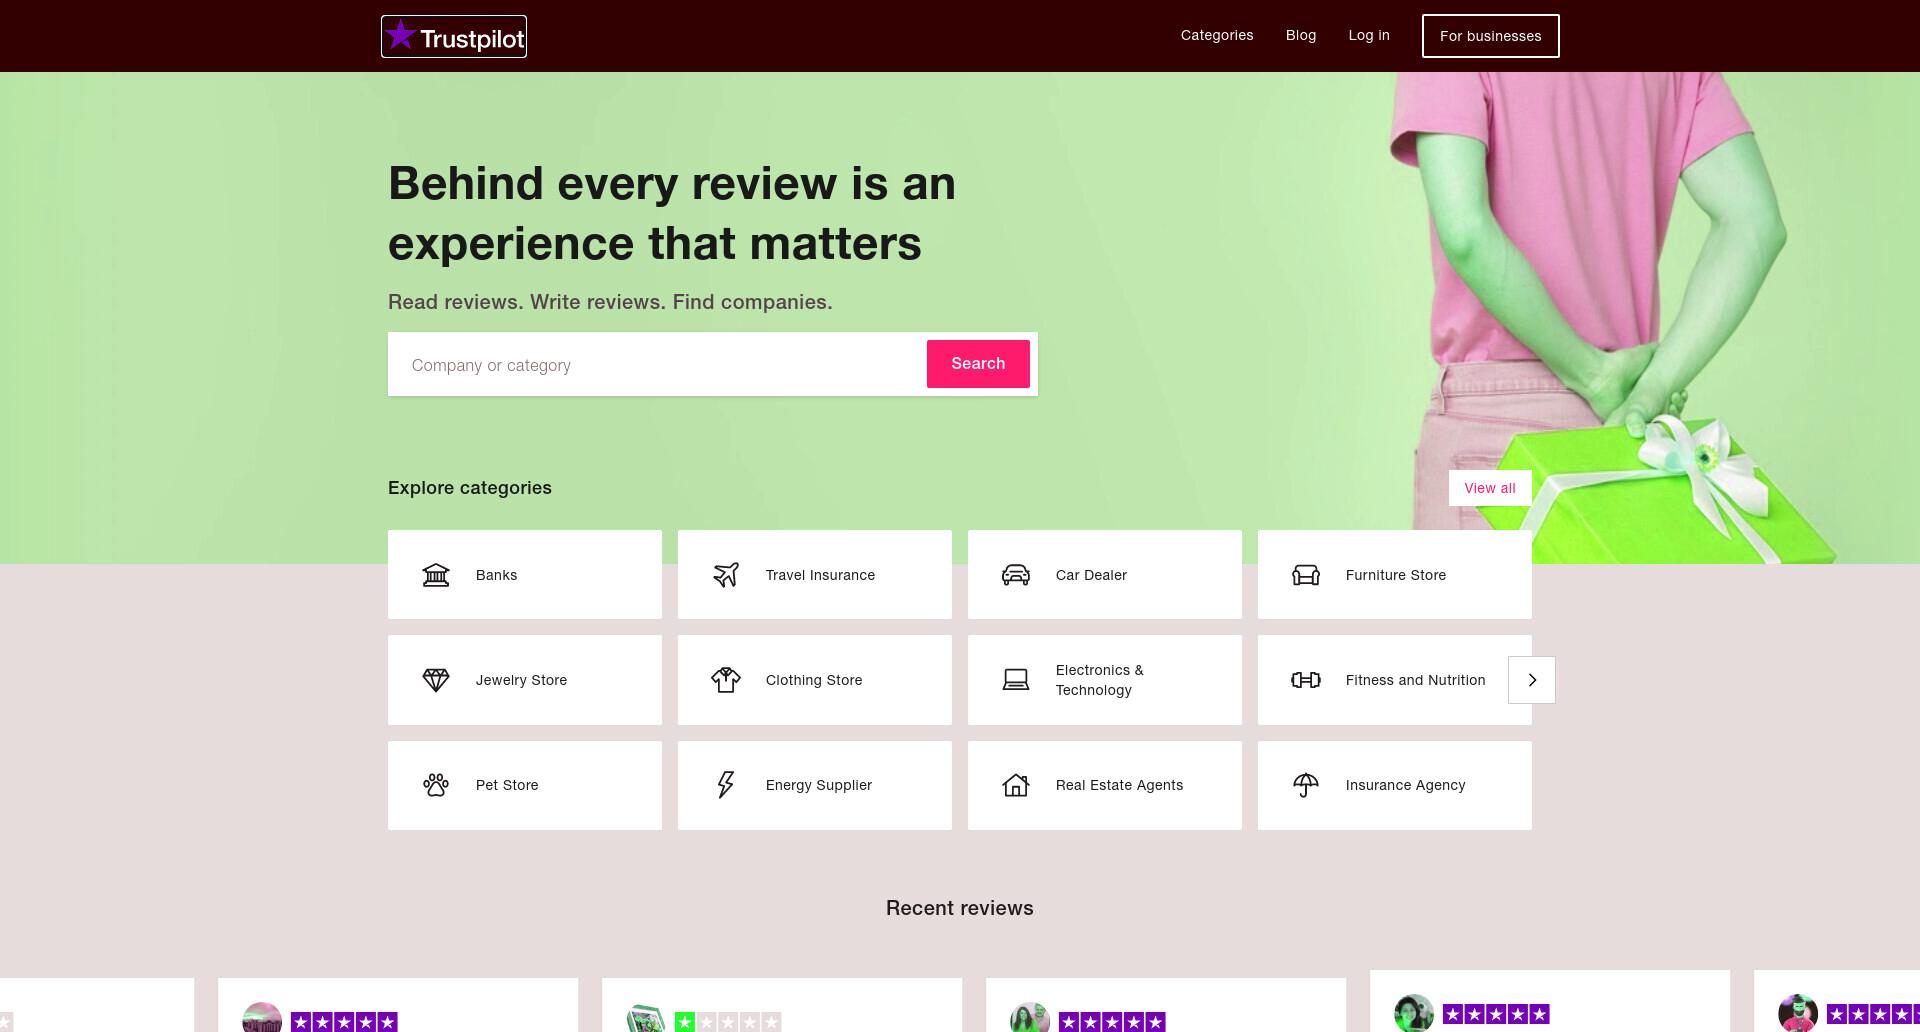Open the Energy Supplier category label
Viewport: 1920px width, 1032px height.
tap(819, 785)
